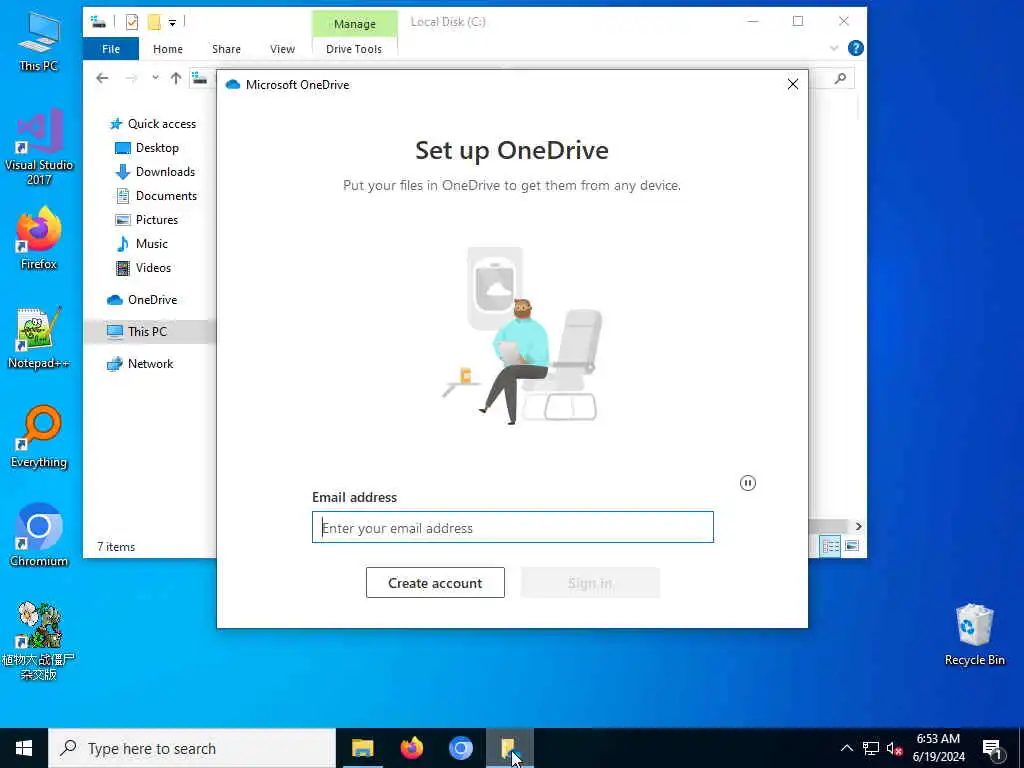This screenshot has width=1024, height=768.
Task: Click the search magnifier in File Explorer
Action: click(840, 78)
